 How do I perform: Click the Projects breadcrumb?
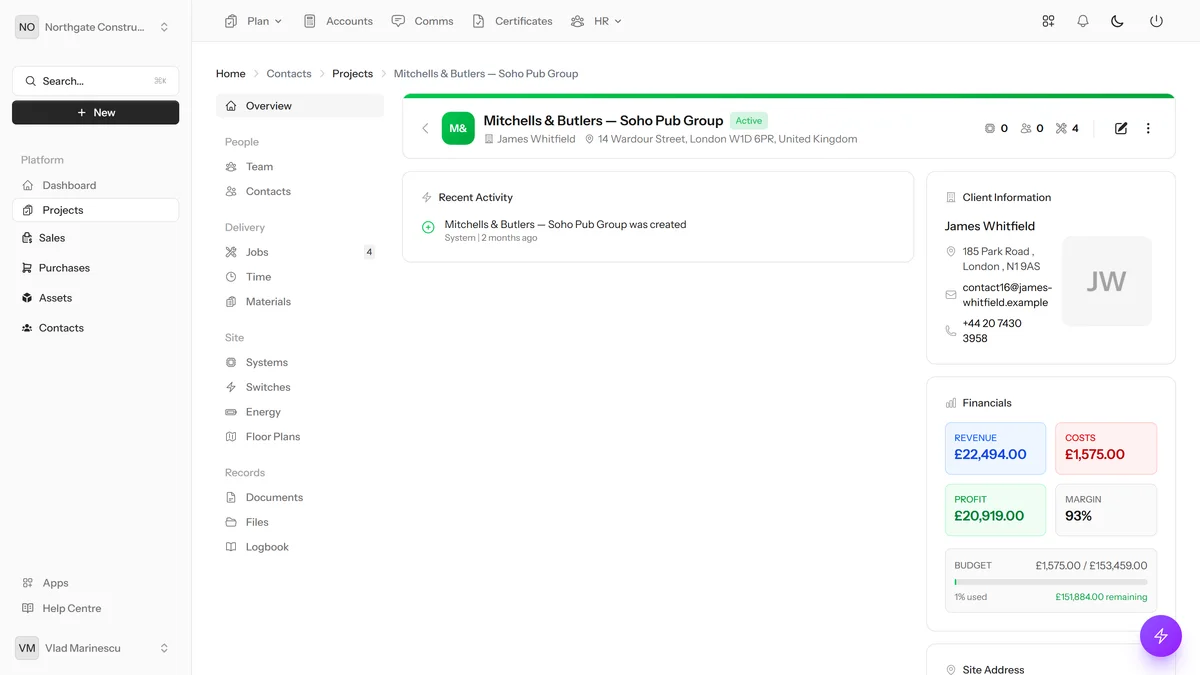tap(352, 74)
